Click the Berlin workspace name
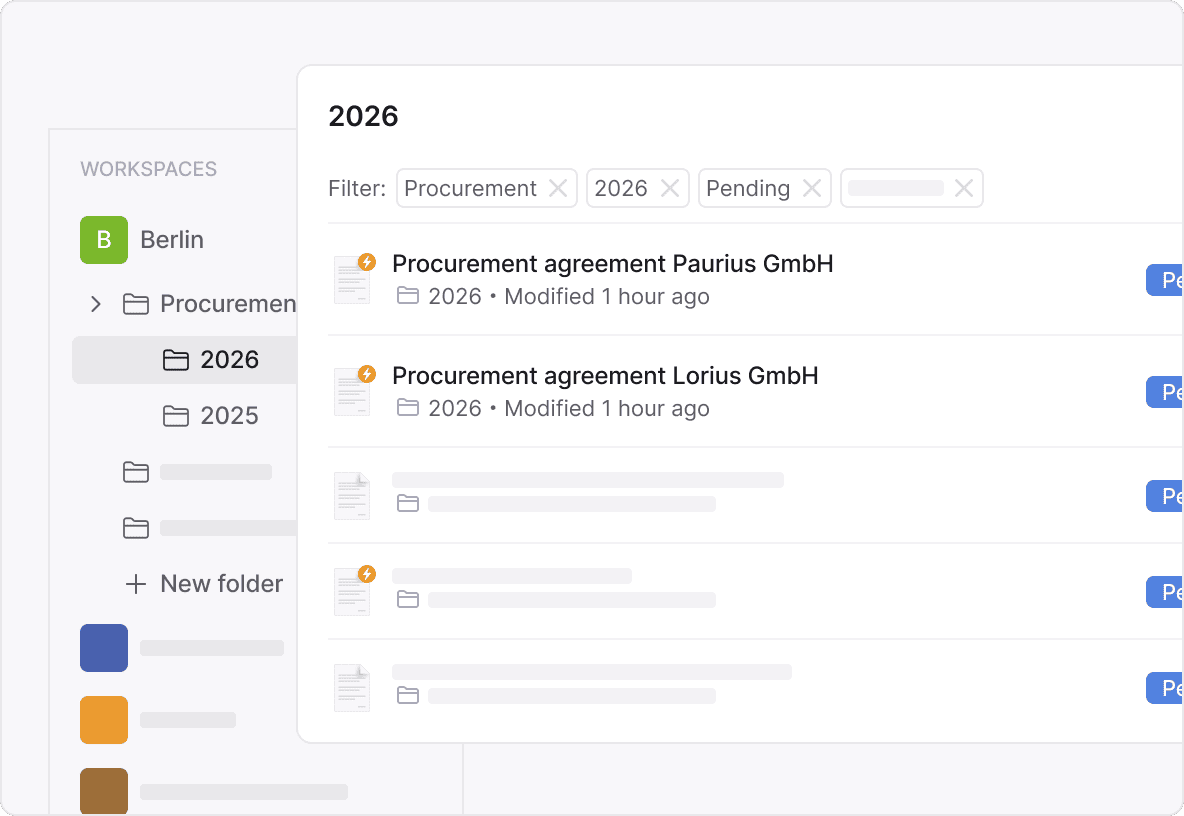The width and height of the screenshot is (1184, 816). point(172,240)
